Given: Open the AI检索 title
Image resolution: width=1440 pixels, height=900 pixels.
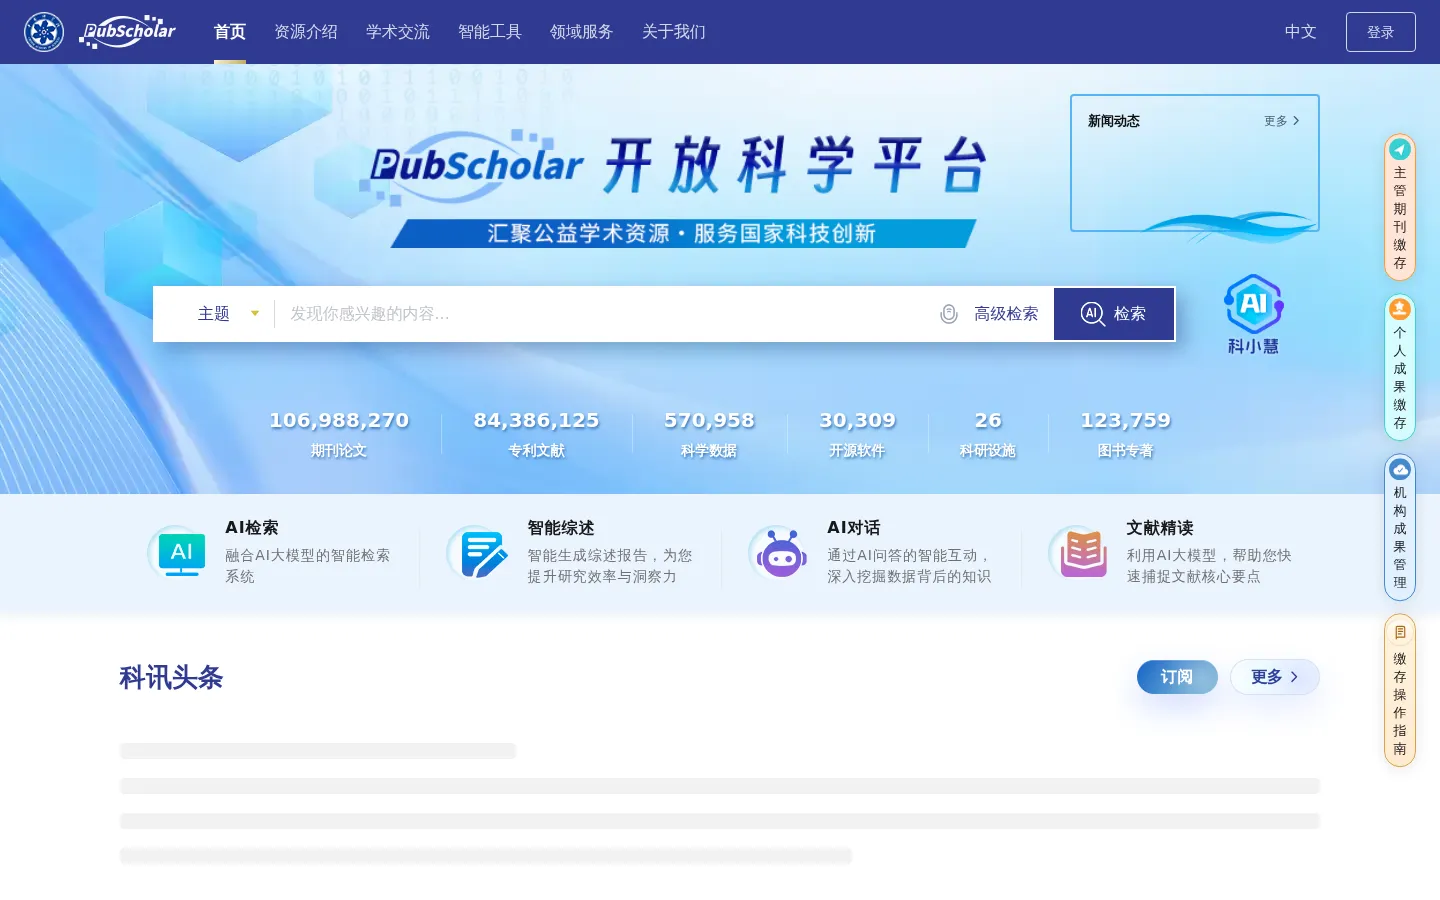Looking at the screenshot, I should [x=252, y=528].
